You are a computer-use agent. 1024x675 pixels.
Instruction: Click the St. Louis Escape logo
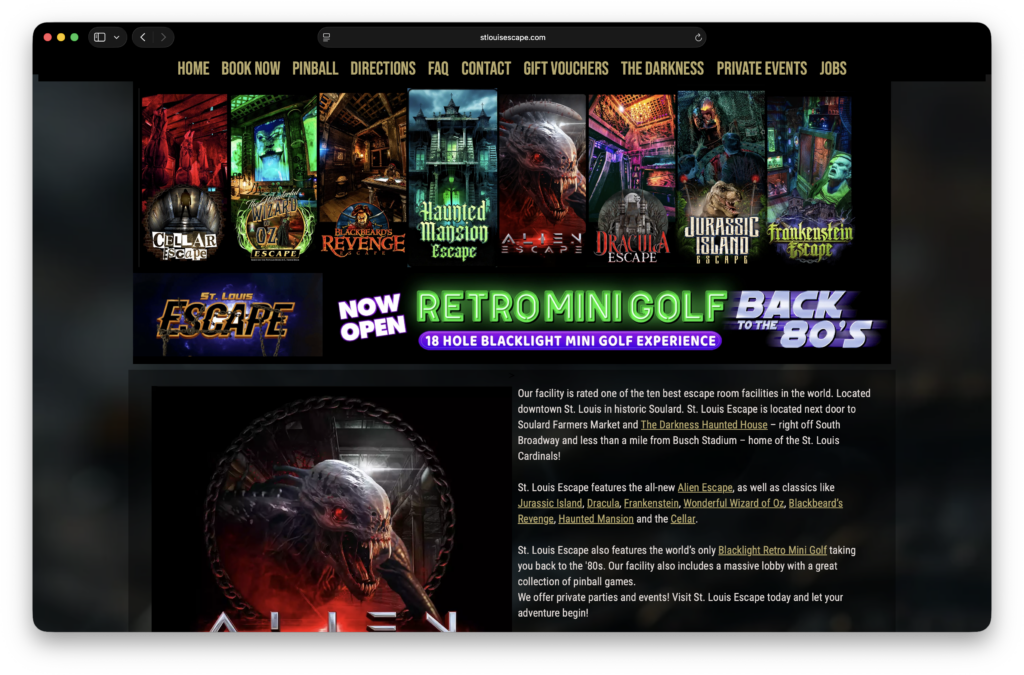(x=228, y=317)
